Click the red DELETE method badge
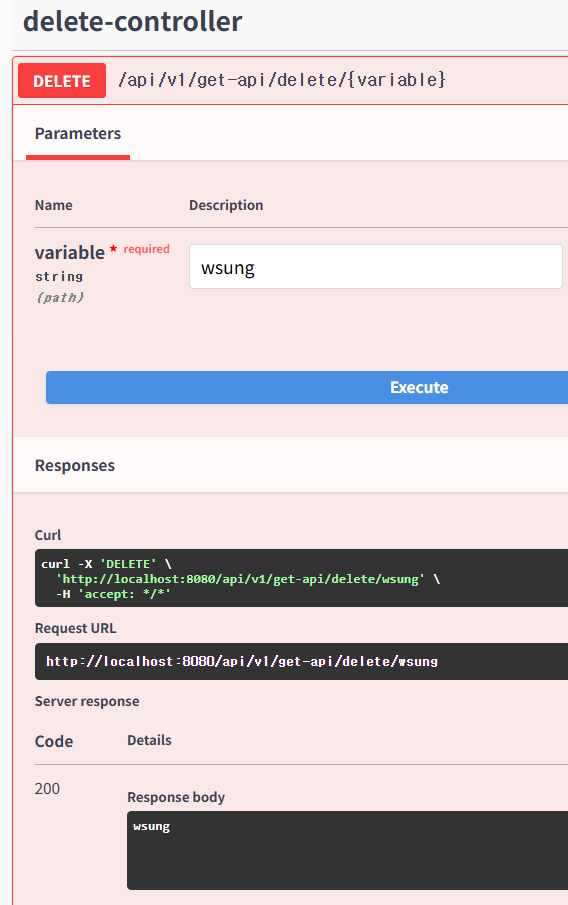The image size is (568, 905). click(x=62, y=81)
